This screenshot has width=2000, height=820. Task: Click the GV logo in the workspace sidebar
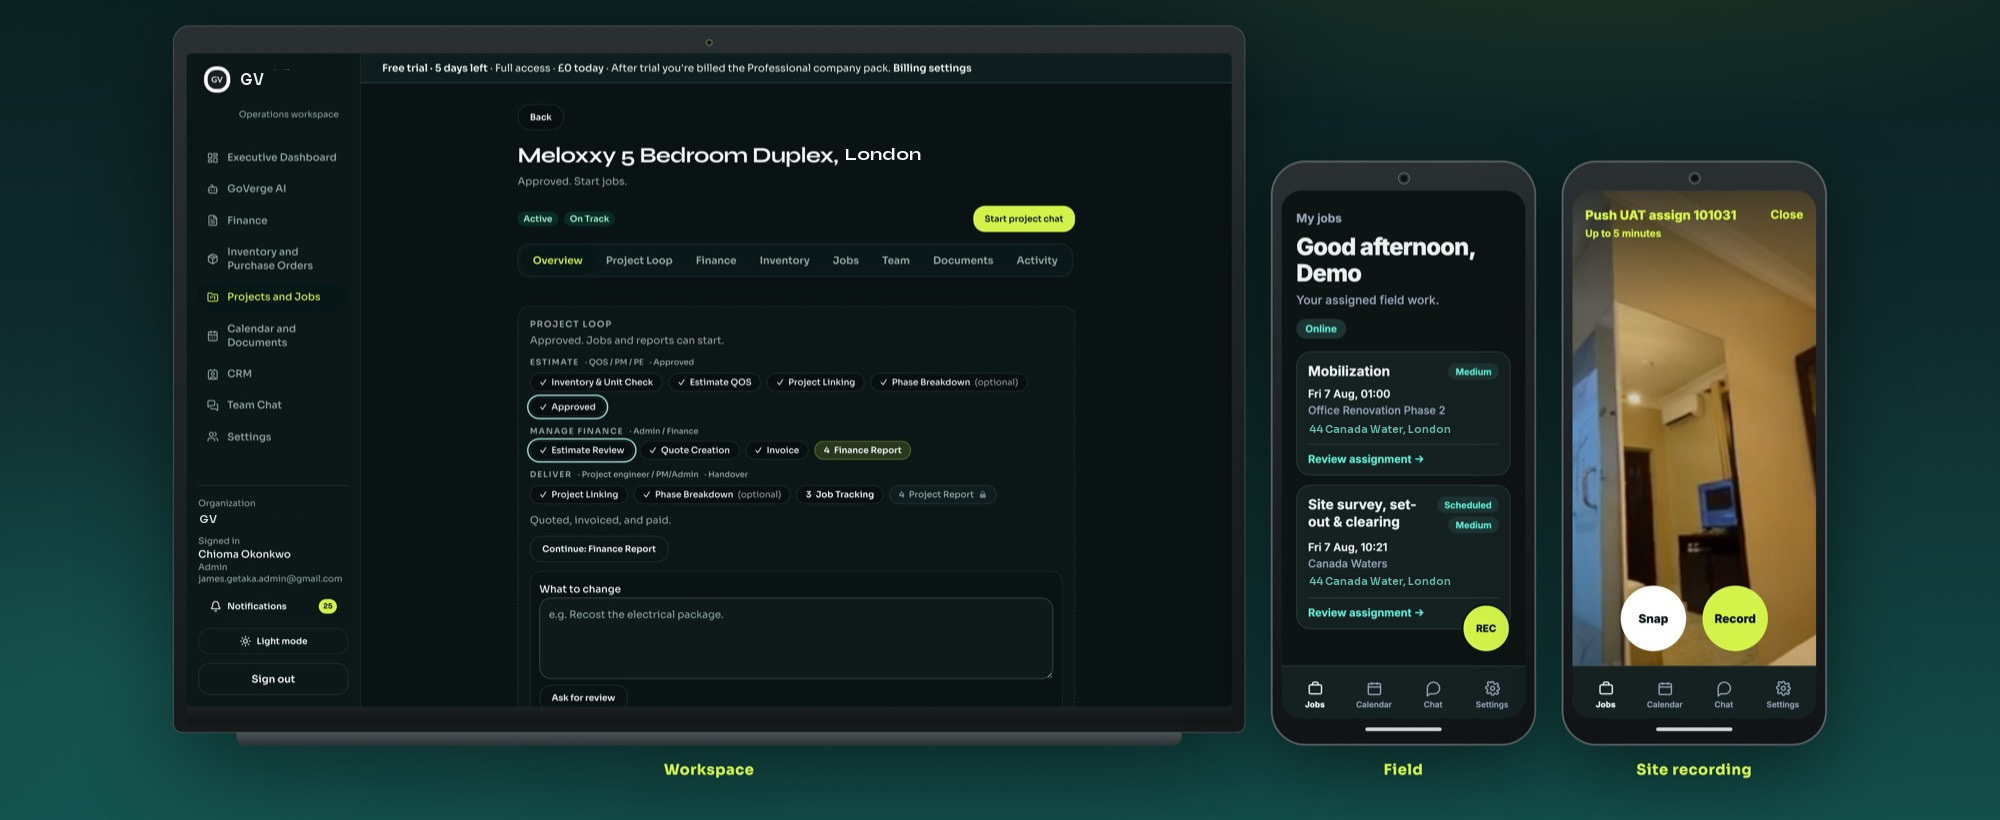tap(217, 79)
